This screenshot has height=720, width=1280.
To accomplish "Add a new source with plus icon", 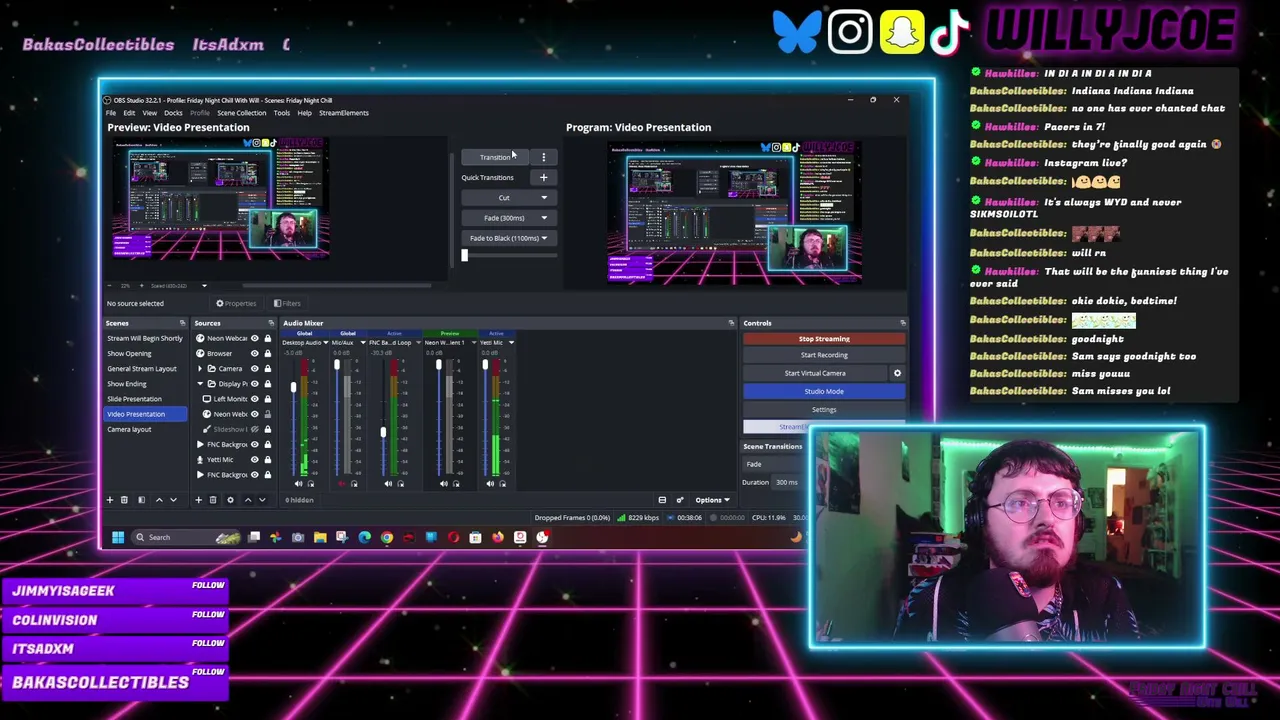I will point(198,500).
